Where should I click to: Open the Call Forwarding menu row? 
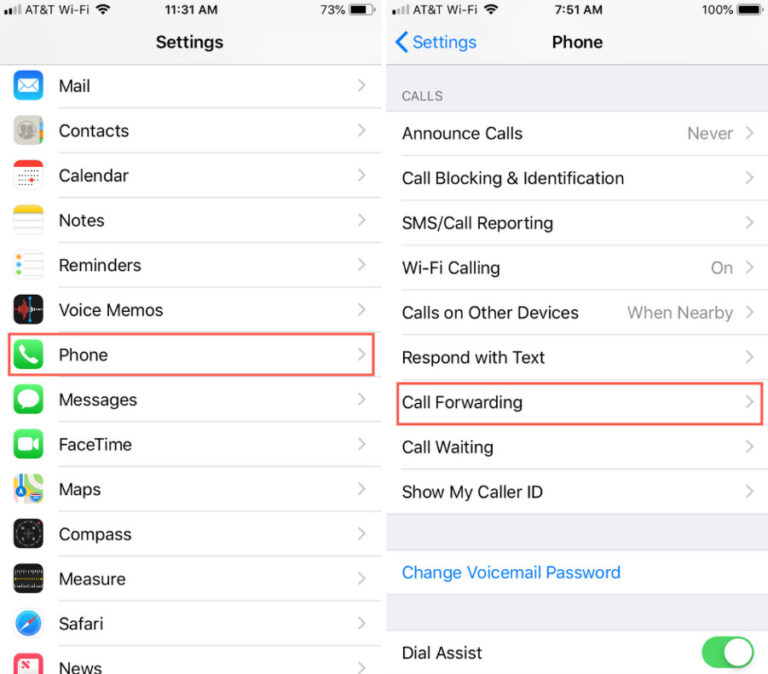tap(579, 403)
